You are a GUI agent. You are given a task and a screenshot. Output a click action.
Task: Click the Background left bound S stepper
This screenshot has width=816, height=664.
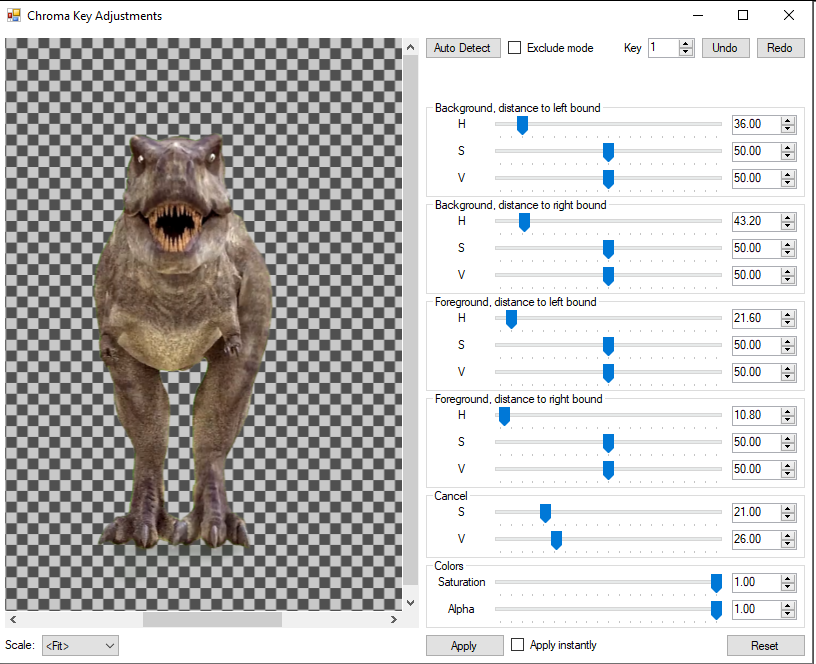(788, 151)
